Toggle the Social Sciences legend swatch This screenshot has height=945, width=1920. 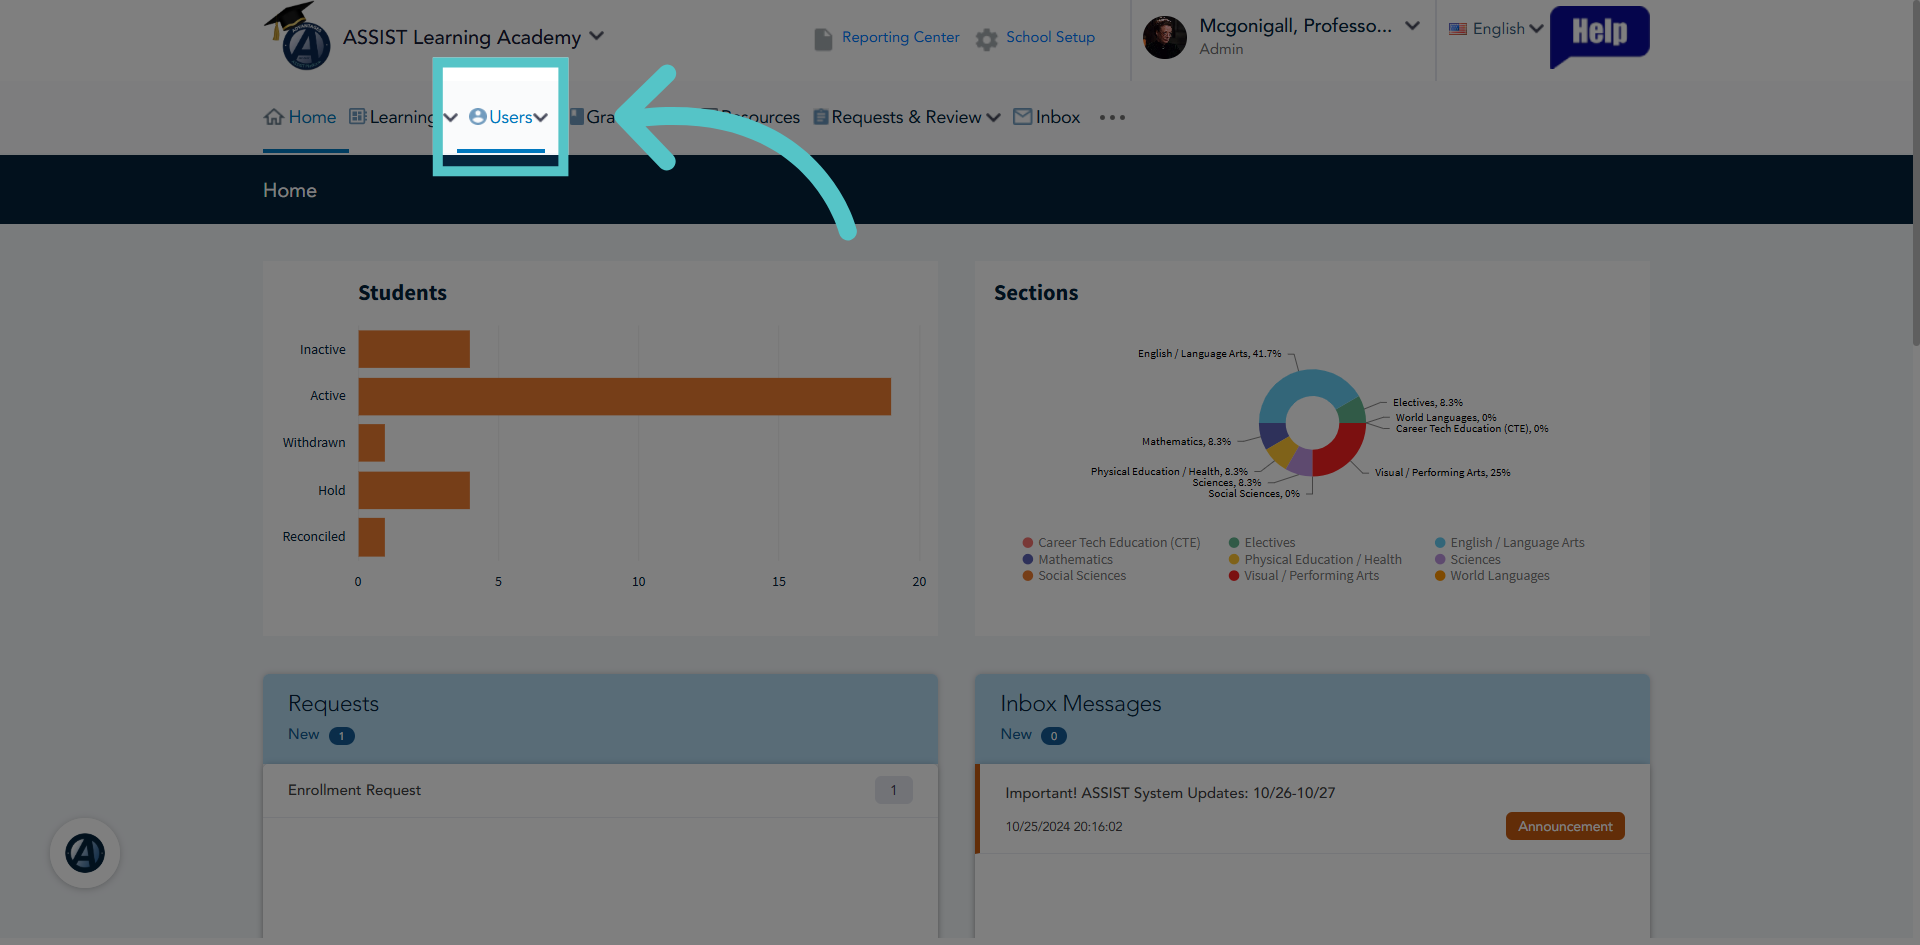point(1028,576)
